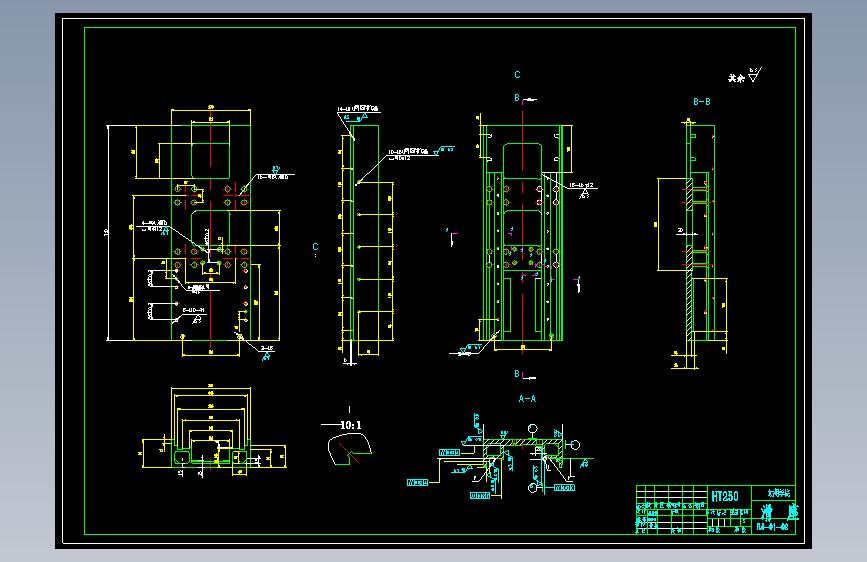Click the B-B section view label
The image size is (867, 562).
(x=702, y=102)
